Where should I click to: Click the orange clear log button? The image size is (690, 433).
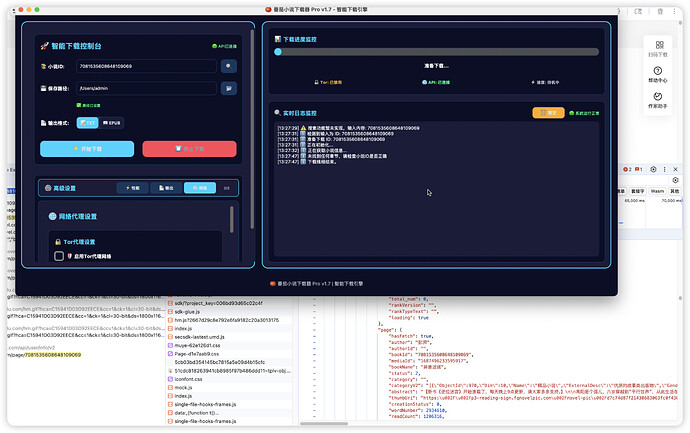click(548, 113)
